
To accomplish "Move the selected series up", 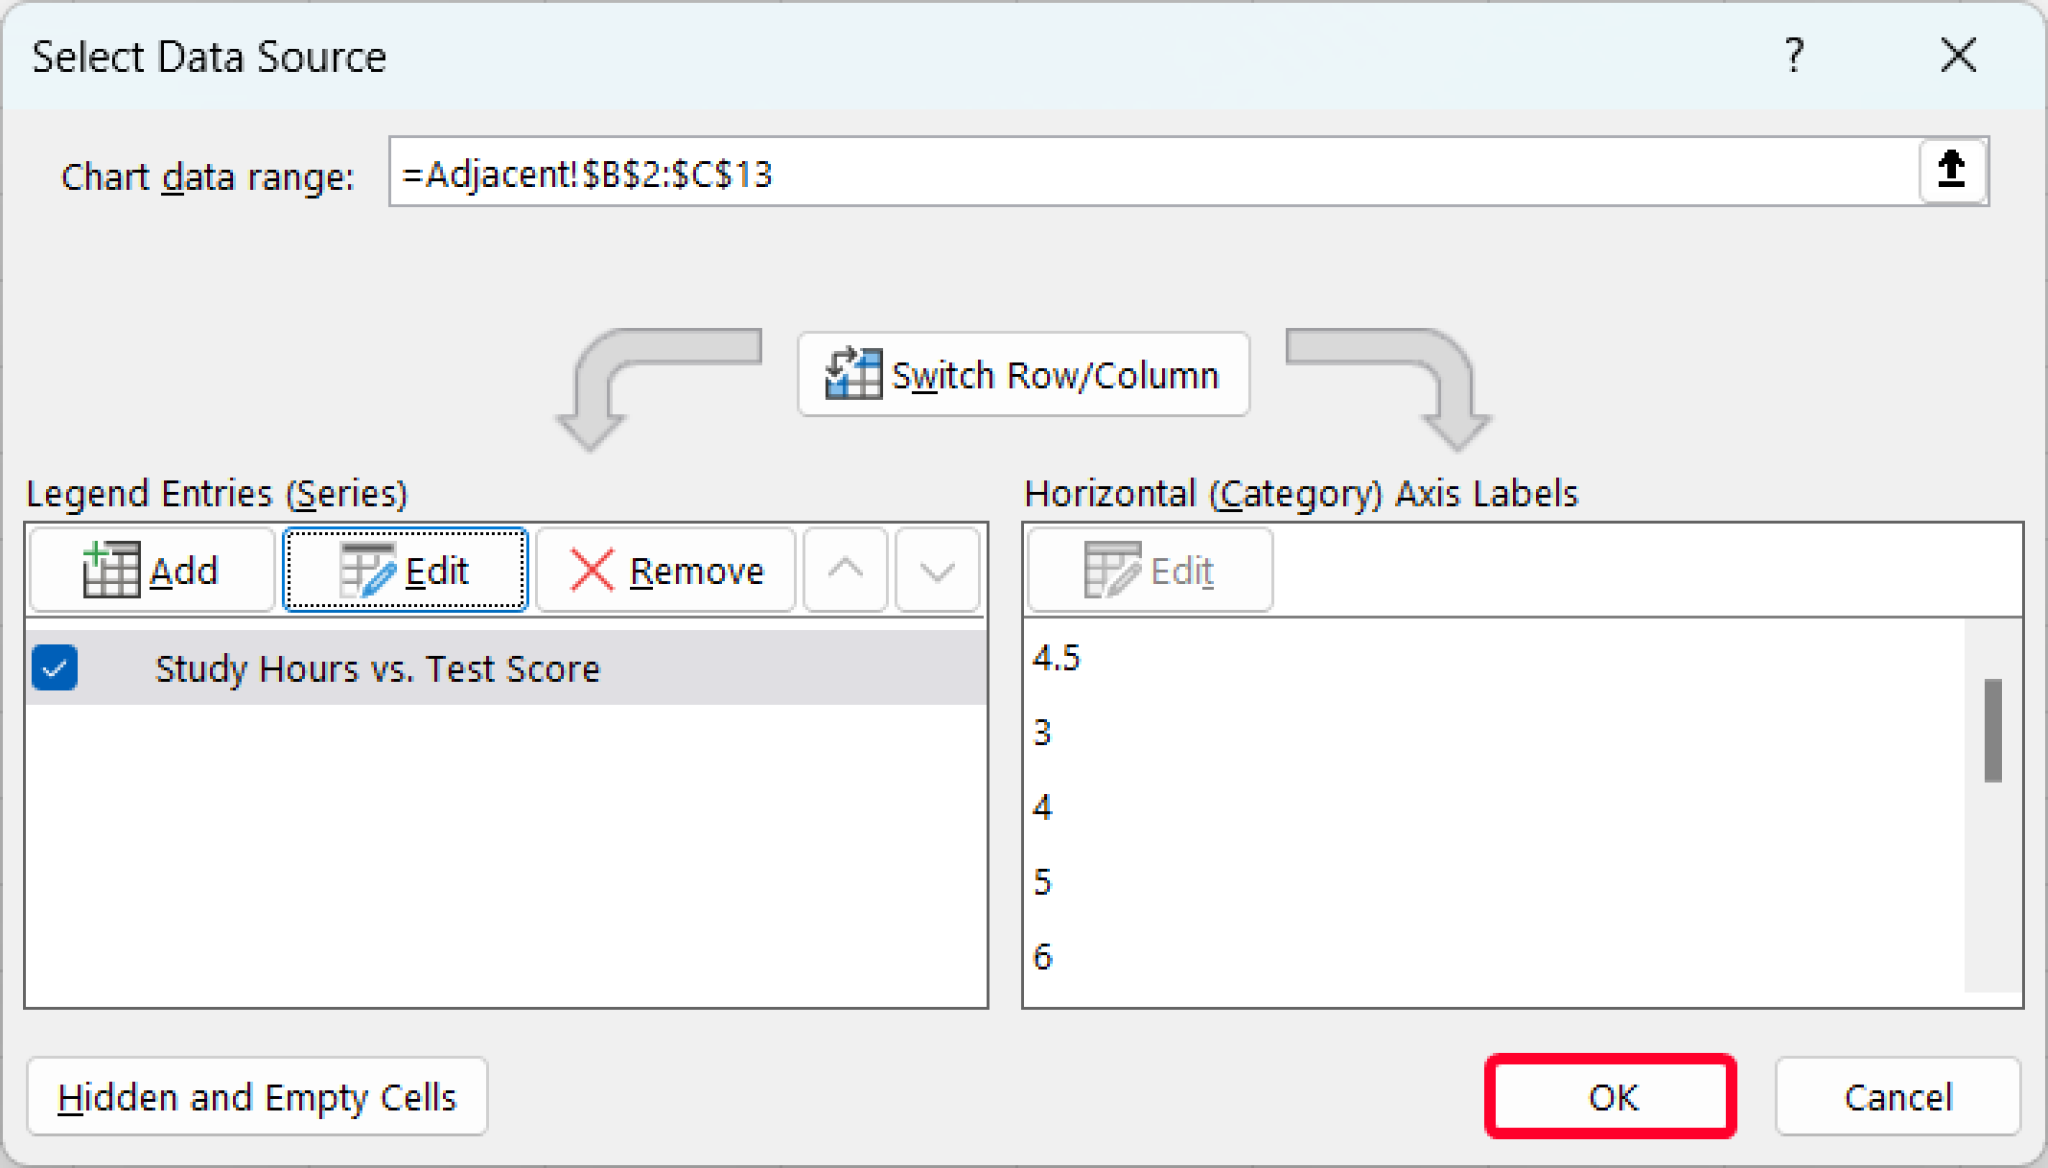I will coord(845,570).
